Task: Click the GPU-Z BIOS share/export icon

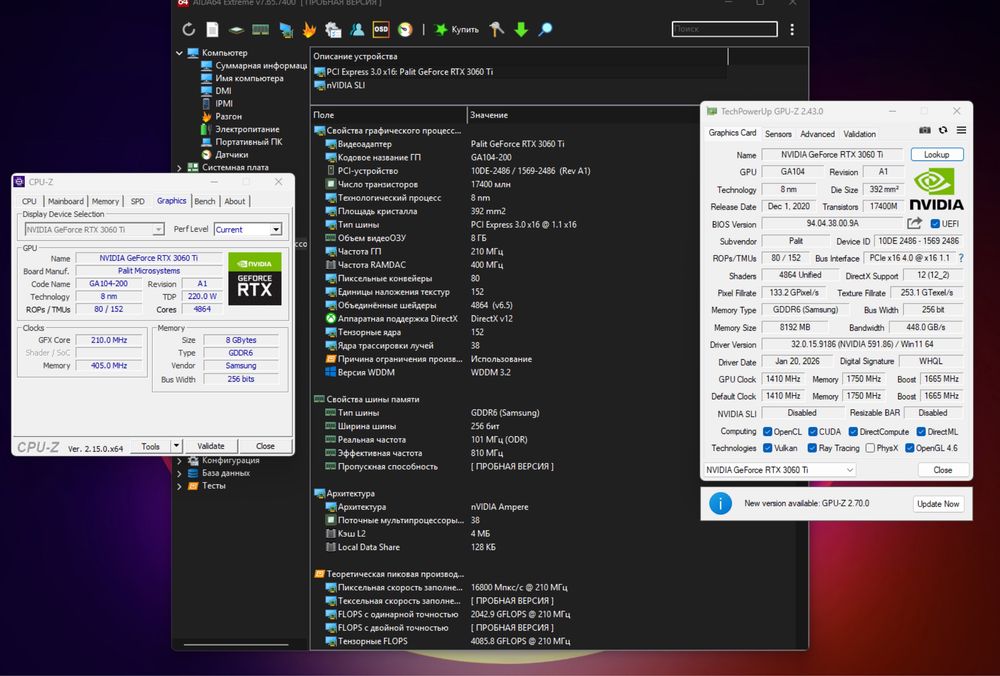Action: pos(915,223)
